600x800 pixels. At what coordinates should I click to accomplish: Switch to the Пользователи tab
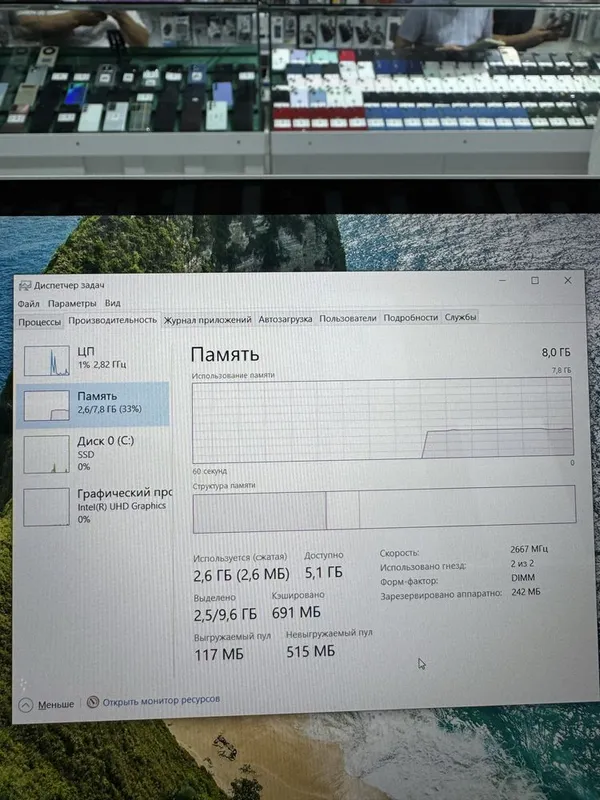[347, 318]
